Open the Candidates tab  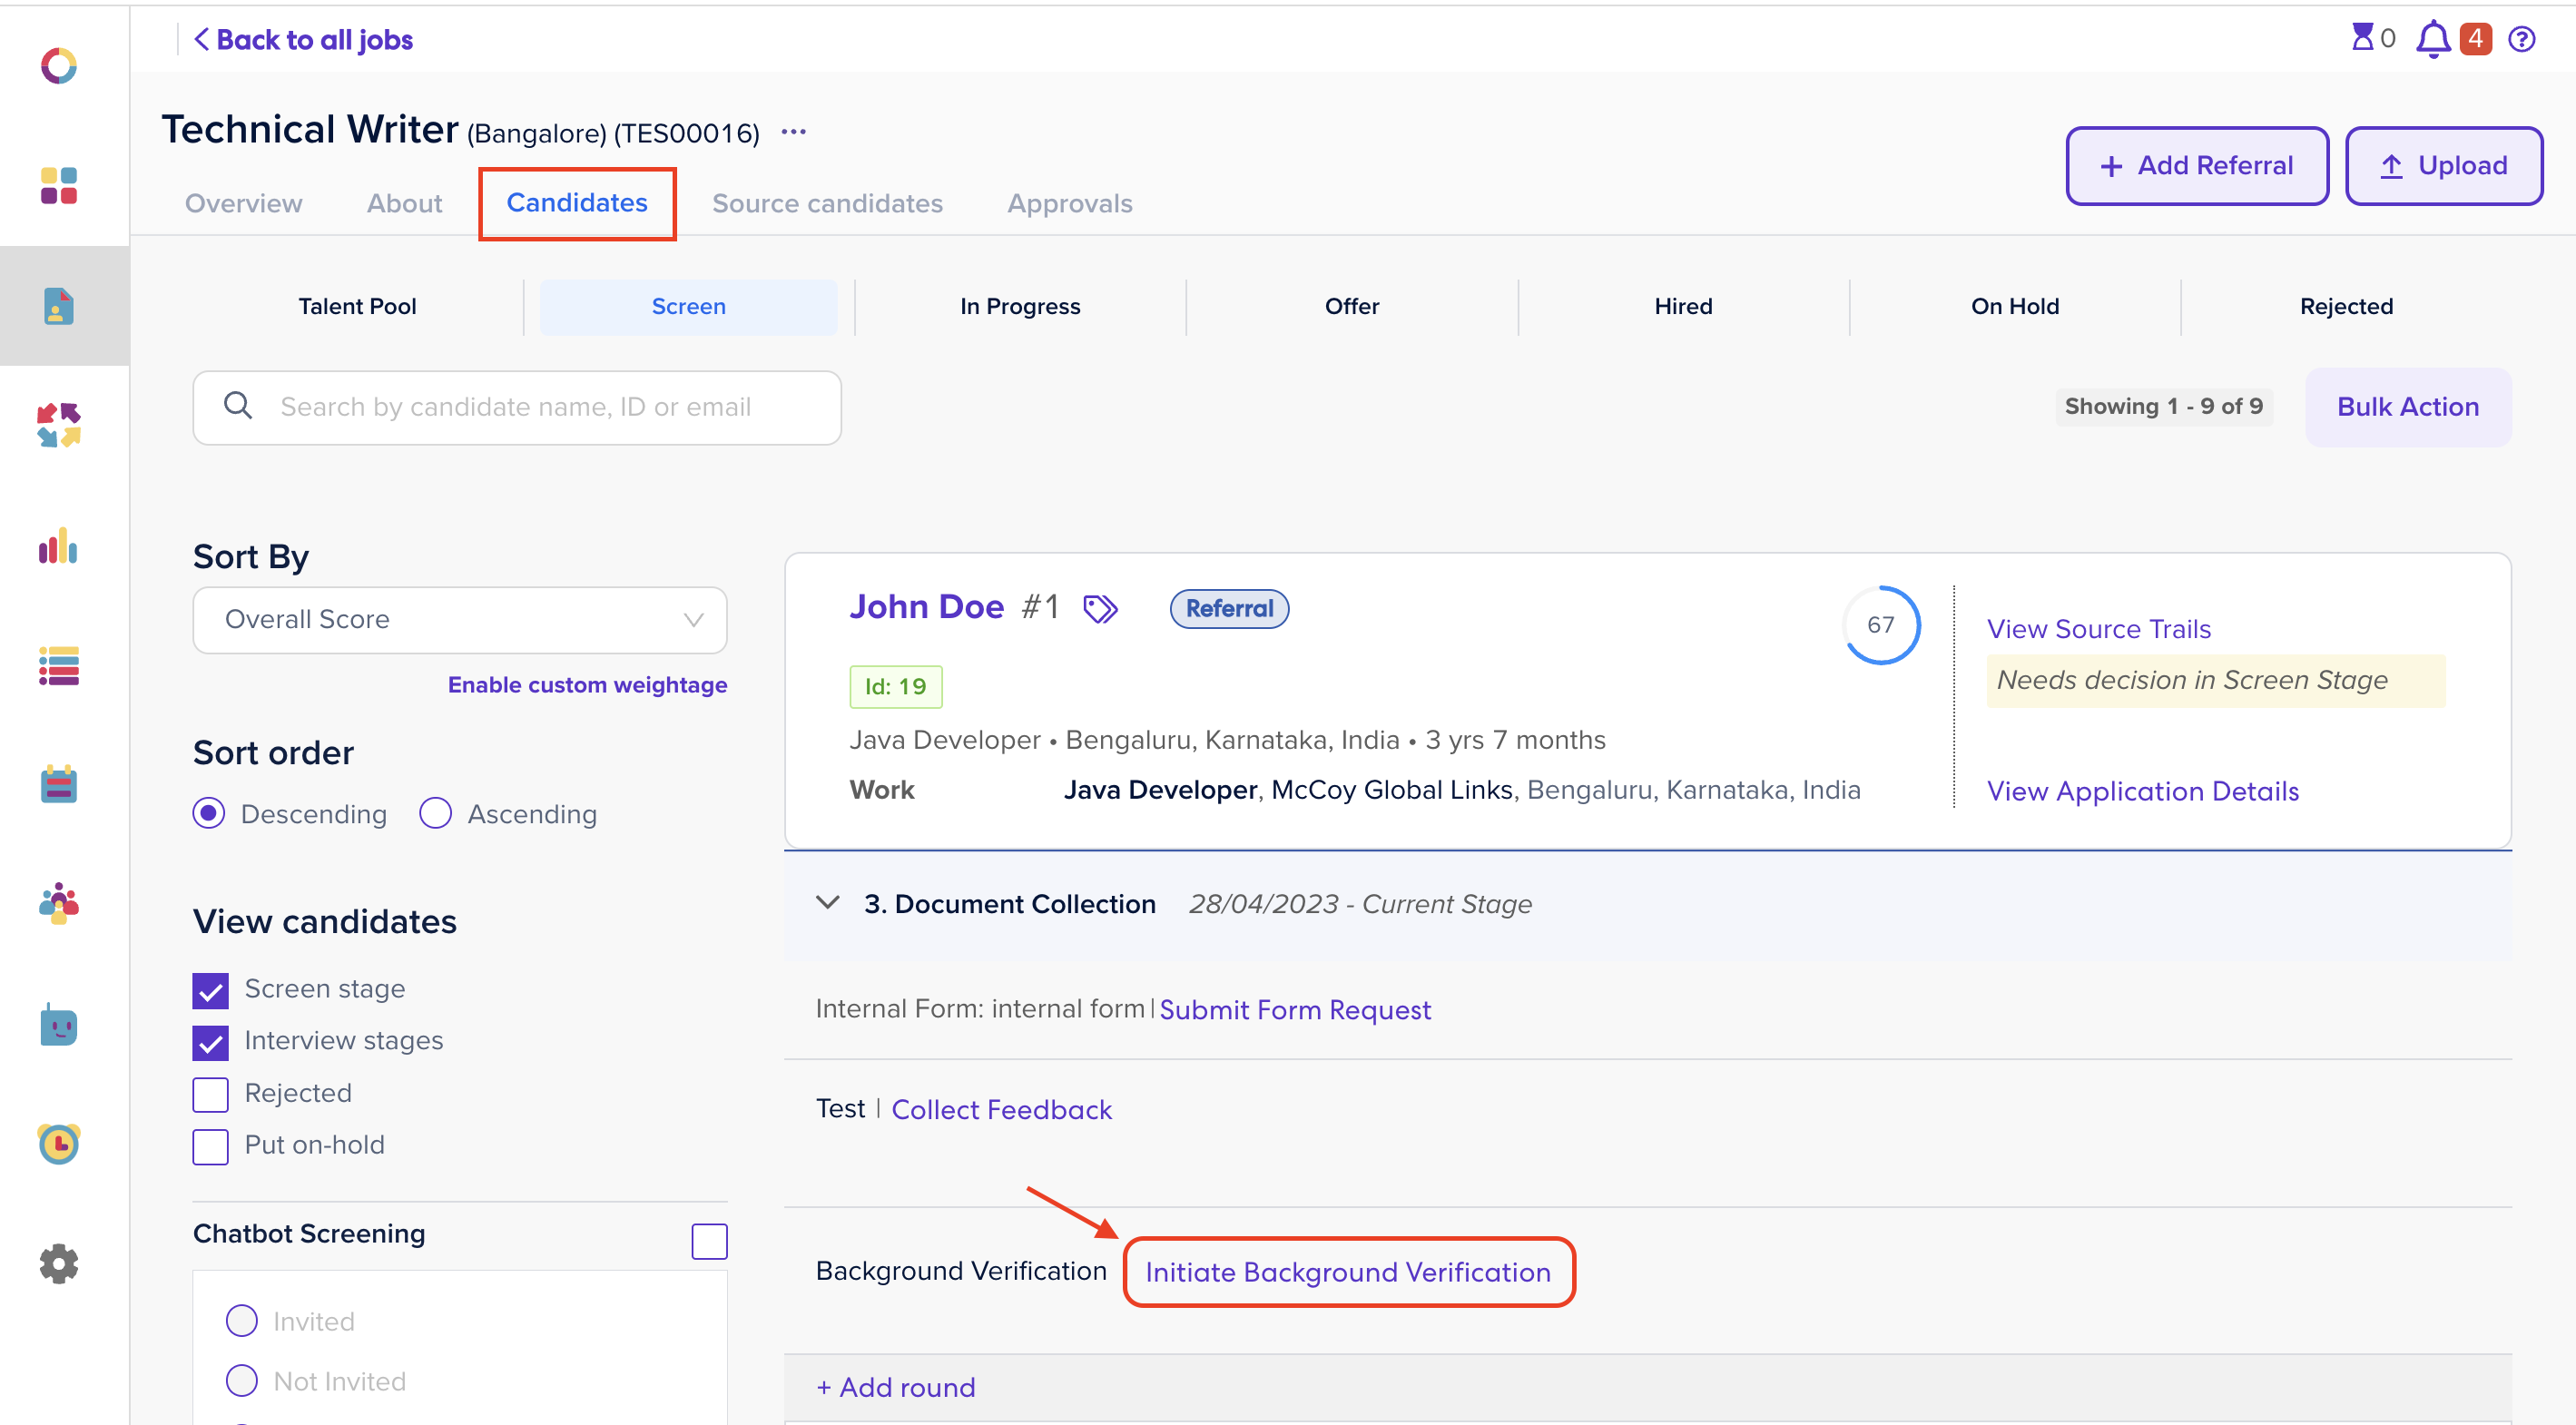(577, 203)
